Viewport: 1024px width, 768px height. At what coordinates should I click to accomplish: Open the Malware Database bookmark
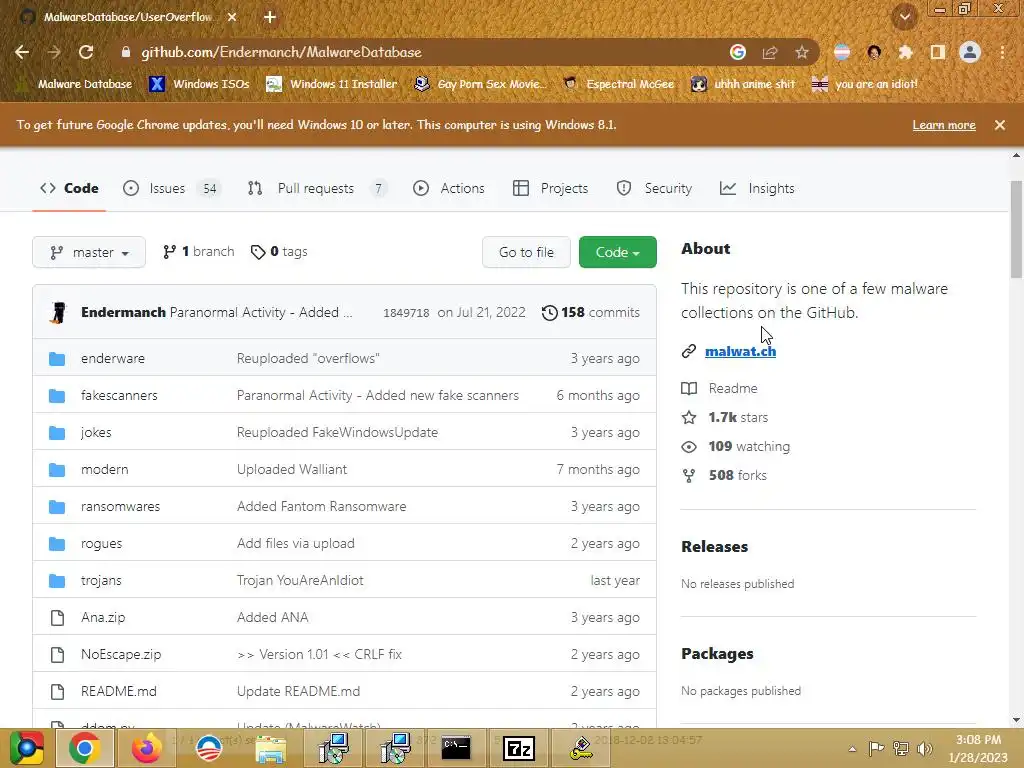pos(74,84)
